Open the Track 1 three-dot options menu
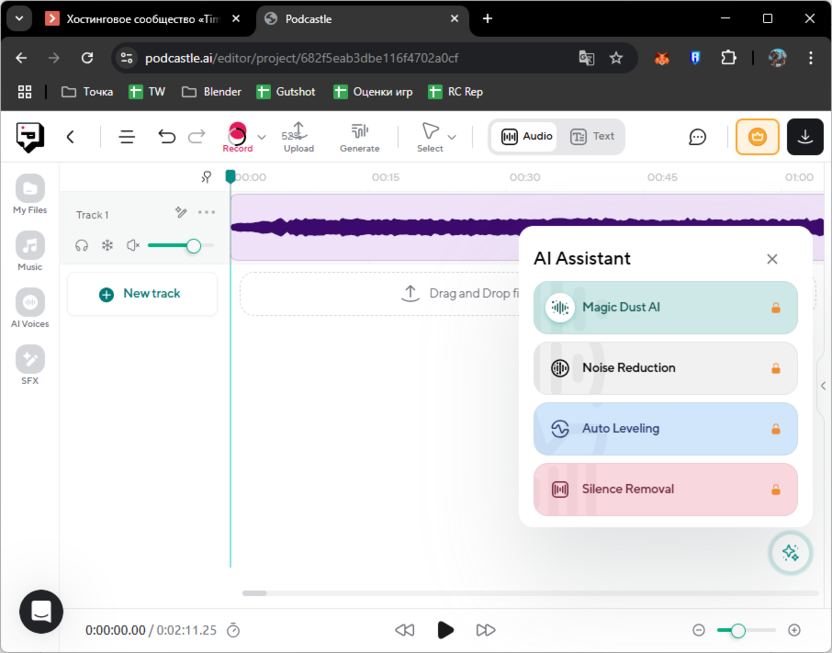 point(206,212)
